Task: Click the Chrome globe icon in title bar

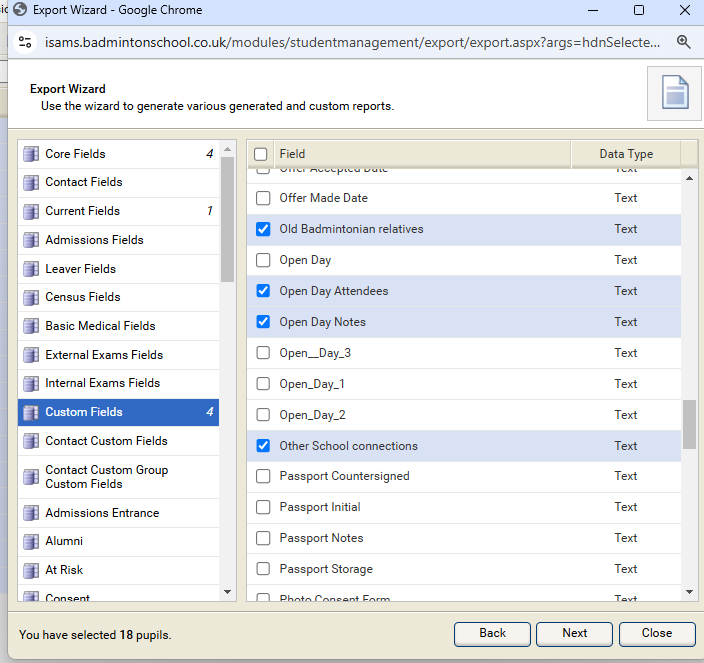Action: (20, 9)
